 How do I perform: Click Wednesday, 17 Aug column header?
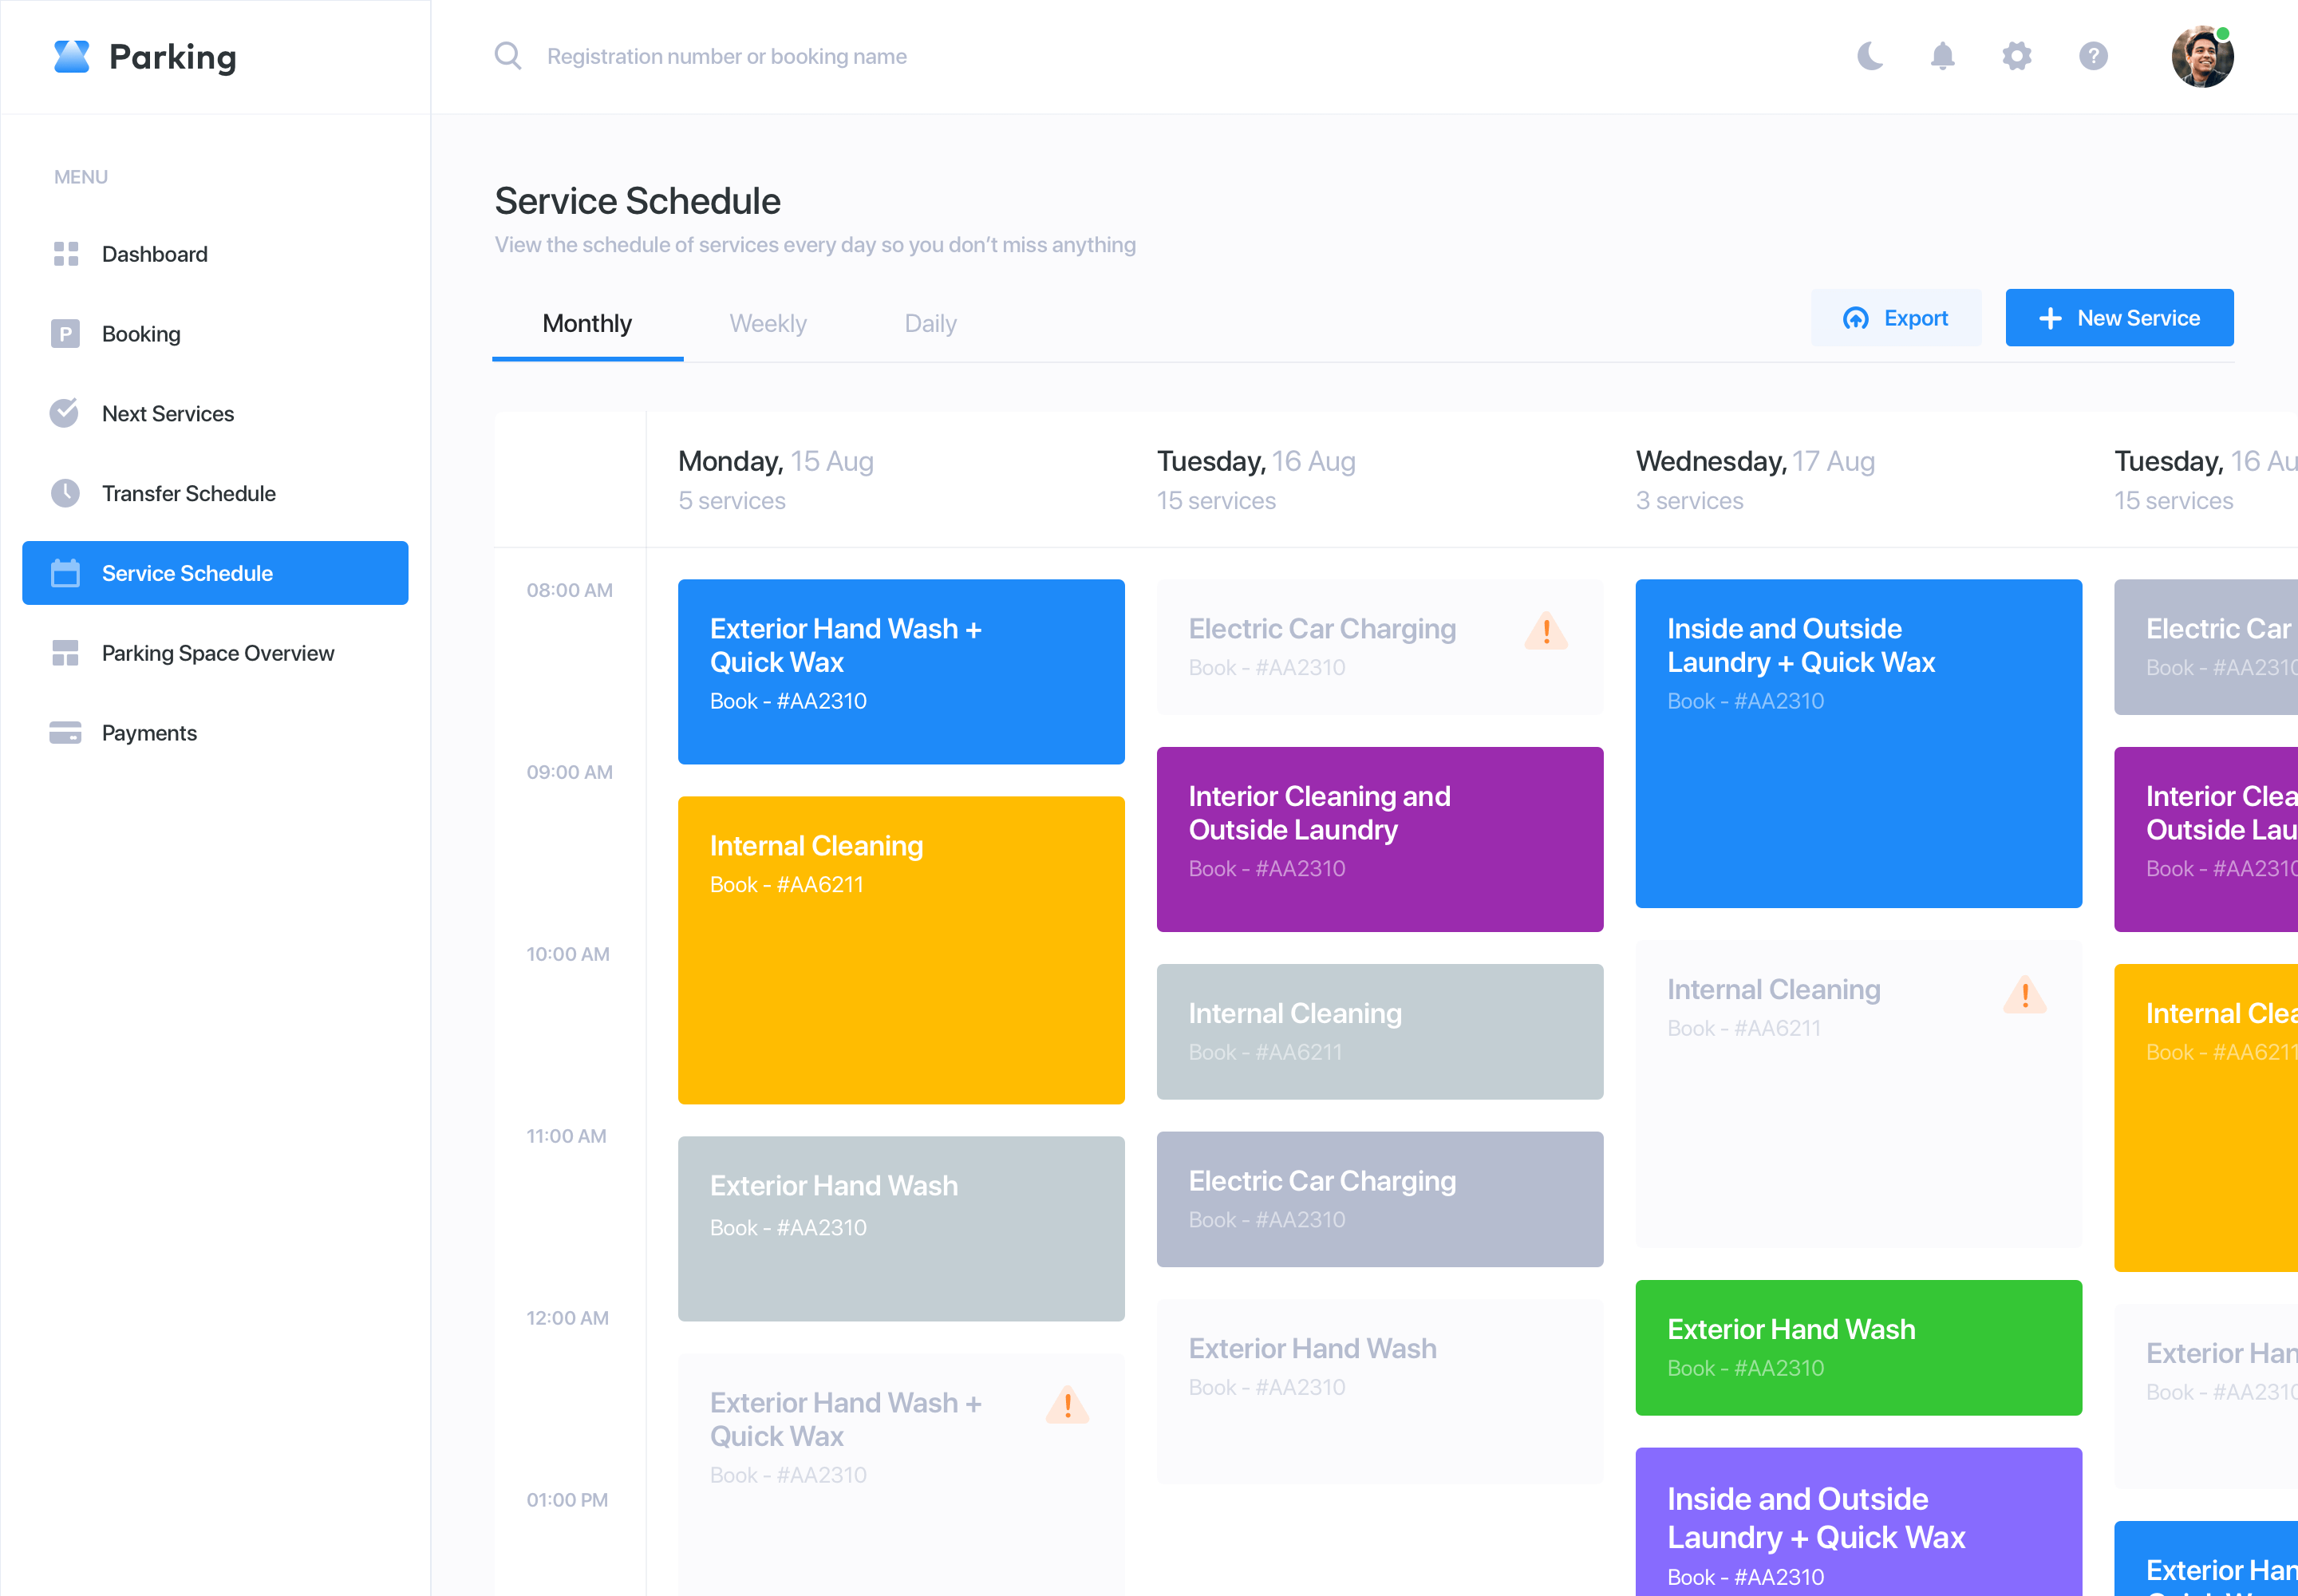tap(1755, 461)
